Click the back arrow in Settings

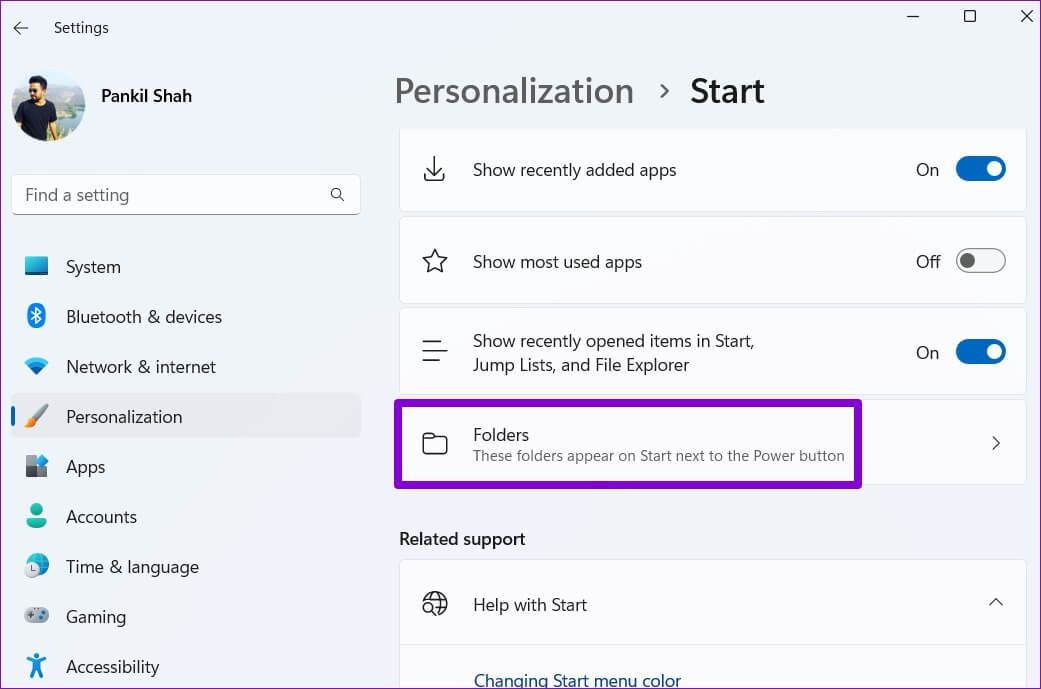21,28
